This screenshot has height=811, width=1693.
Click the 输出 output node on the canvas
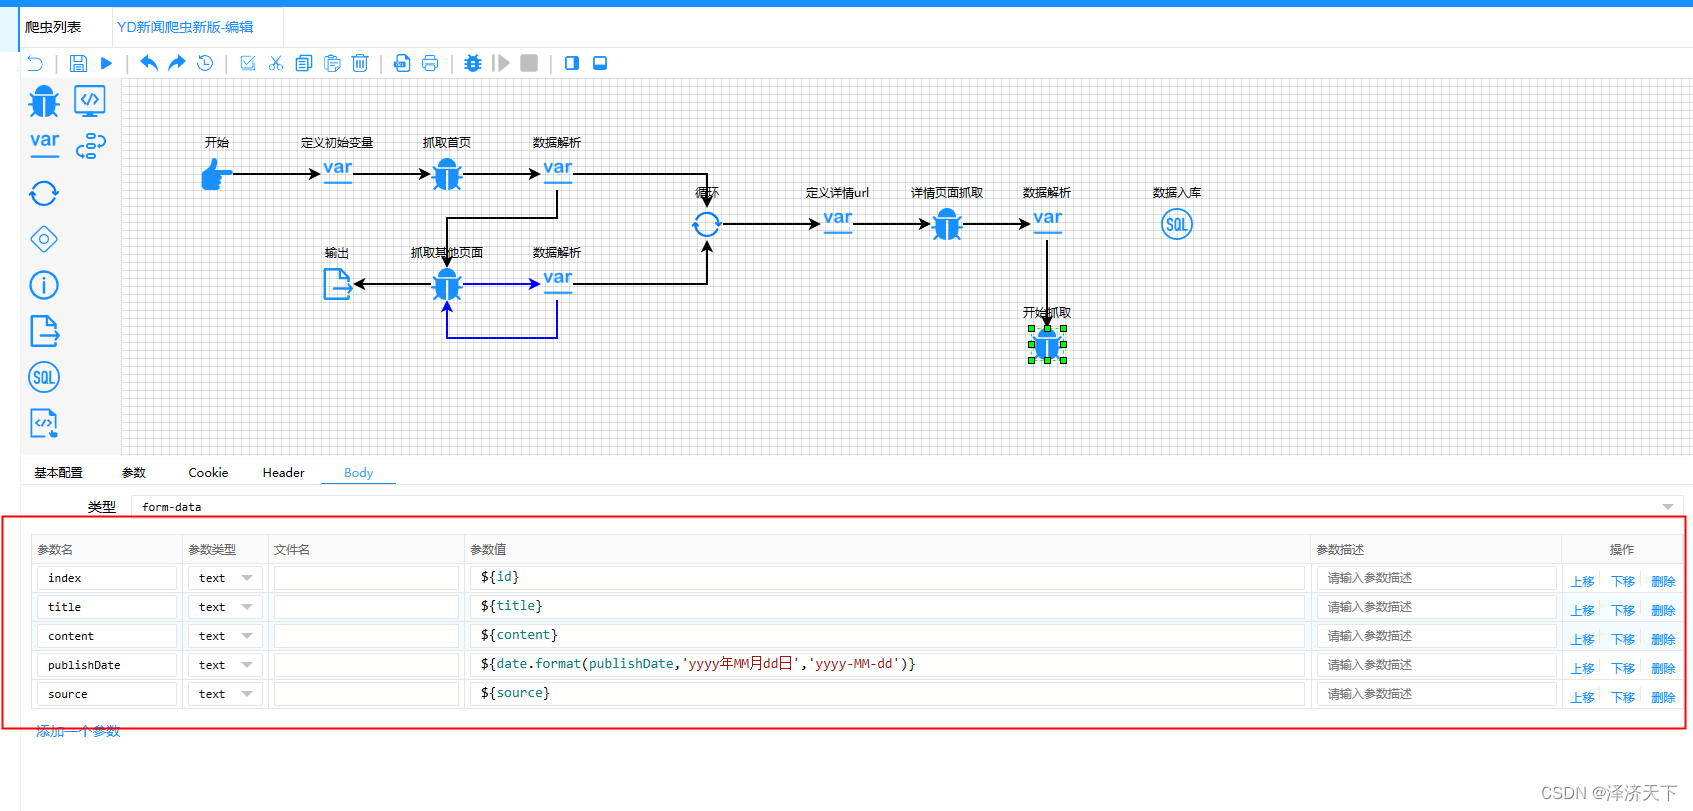coord(338,284)
